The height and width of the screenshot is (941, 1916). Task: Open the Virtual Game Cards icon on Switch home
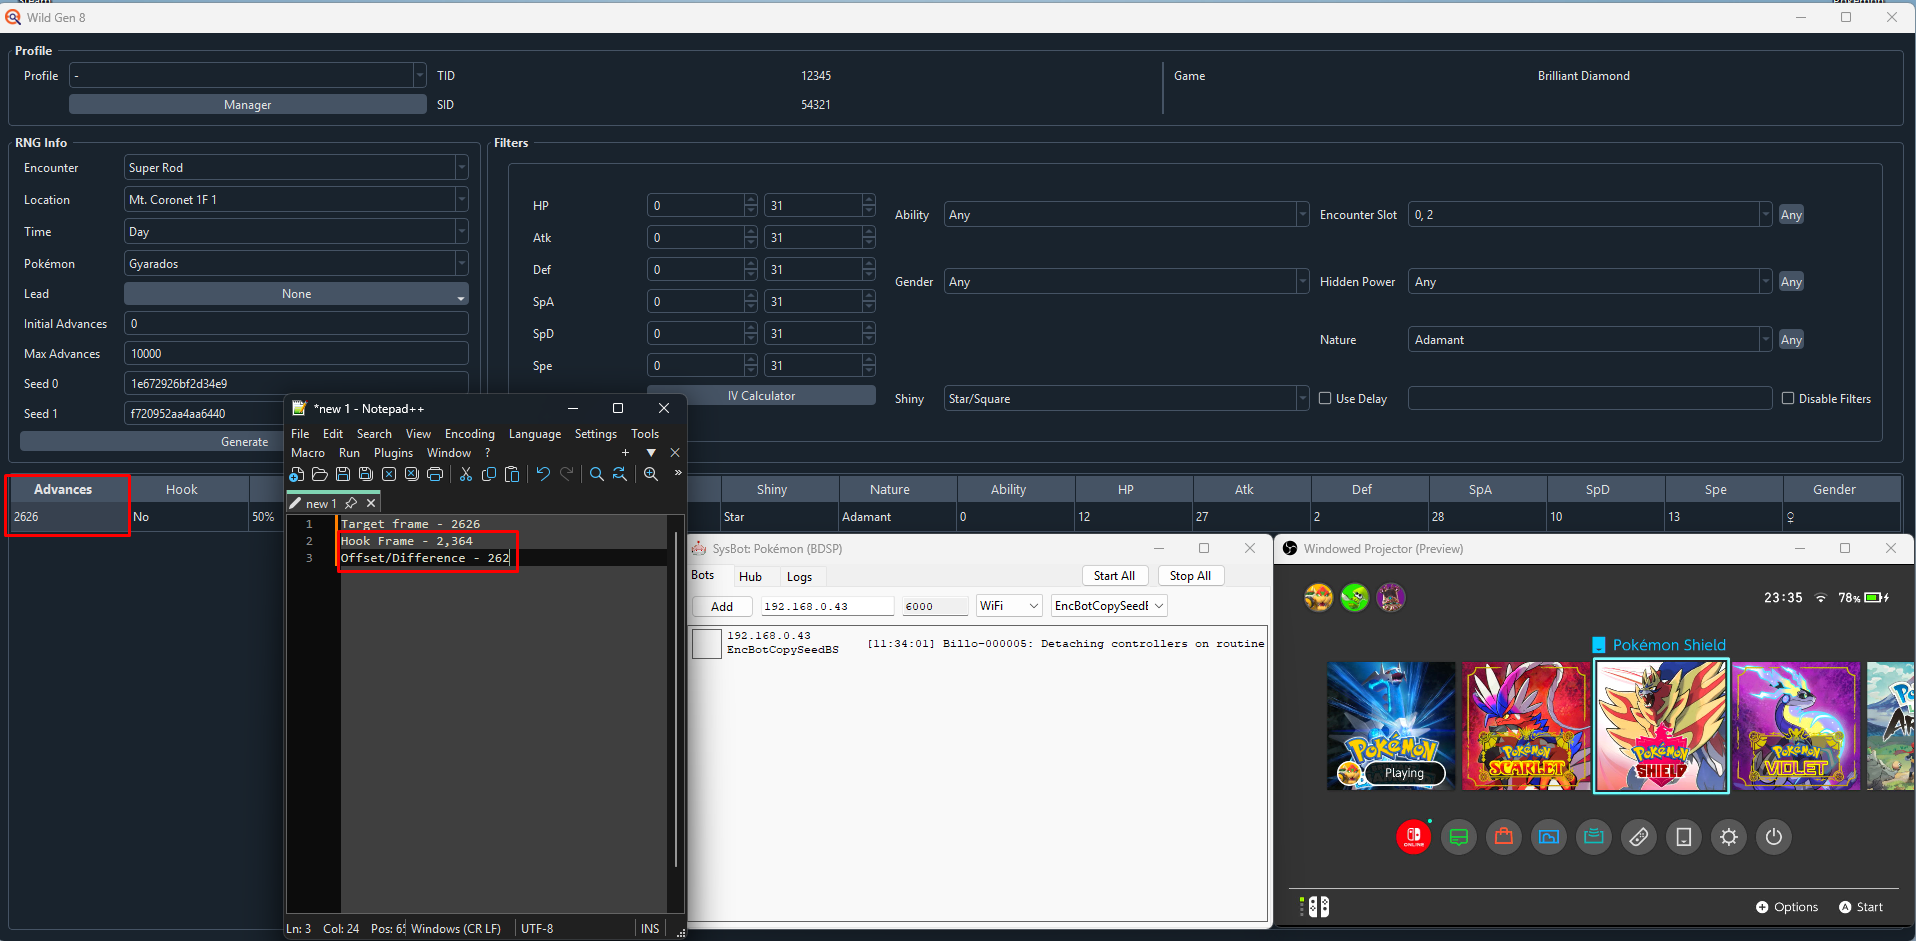pyautogui.click(x=1684, y=836)
